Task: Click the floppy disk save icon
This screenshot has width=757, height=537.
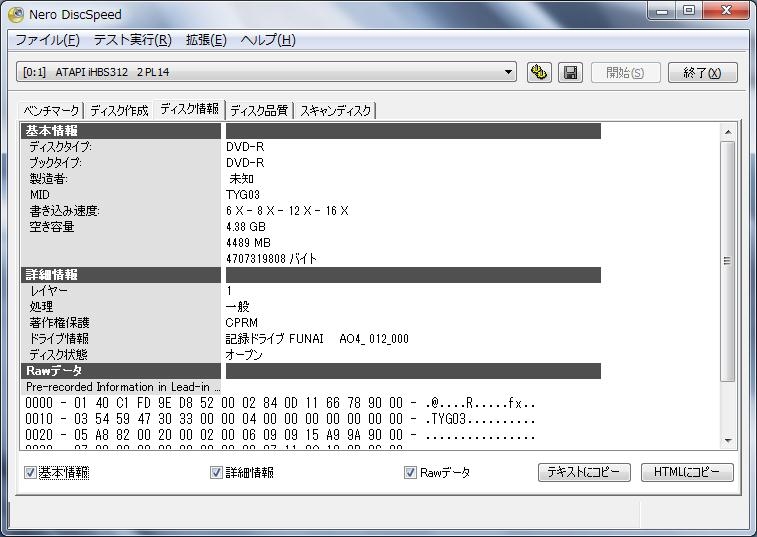Action: tap(570, 73)
